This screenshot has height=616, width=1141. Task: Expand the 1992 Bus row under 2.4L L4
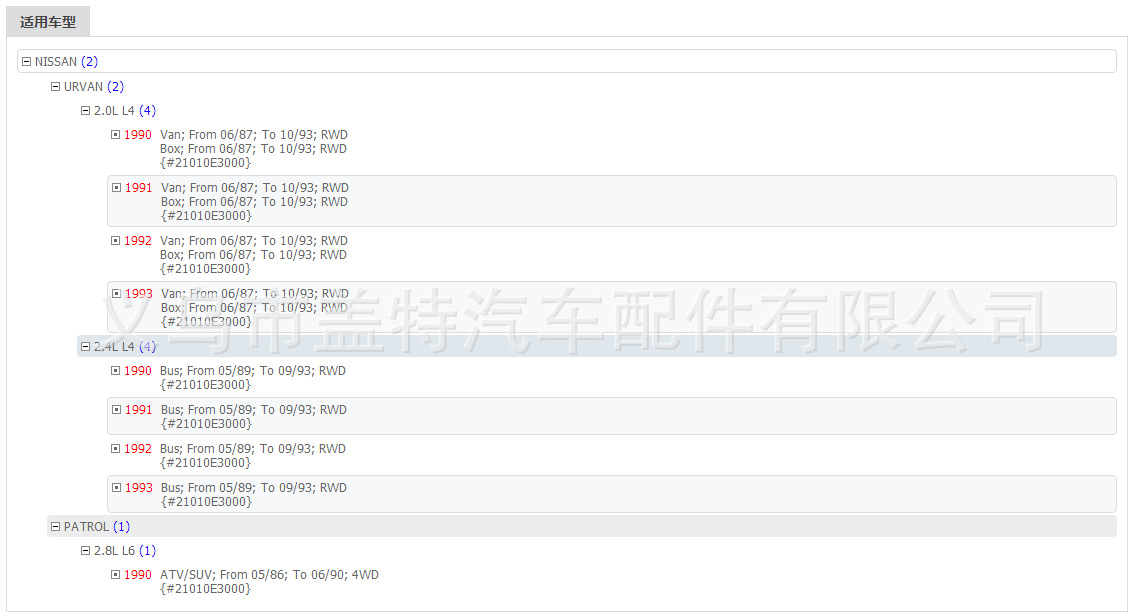[115, 449]
